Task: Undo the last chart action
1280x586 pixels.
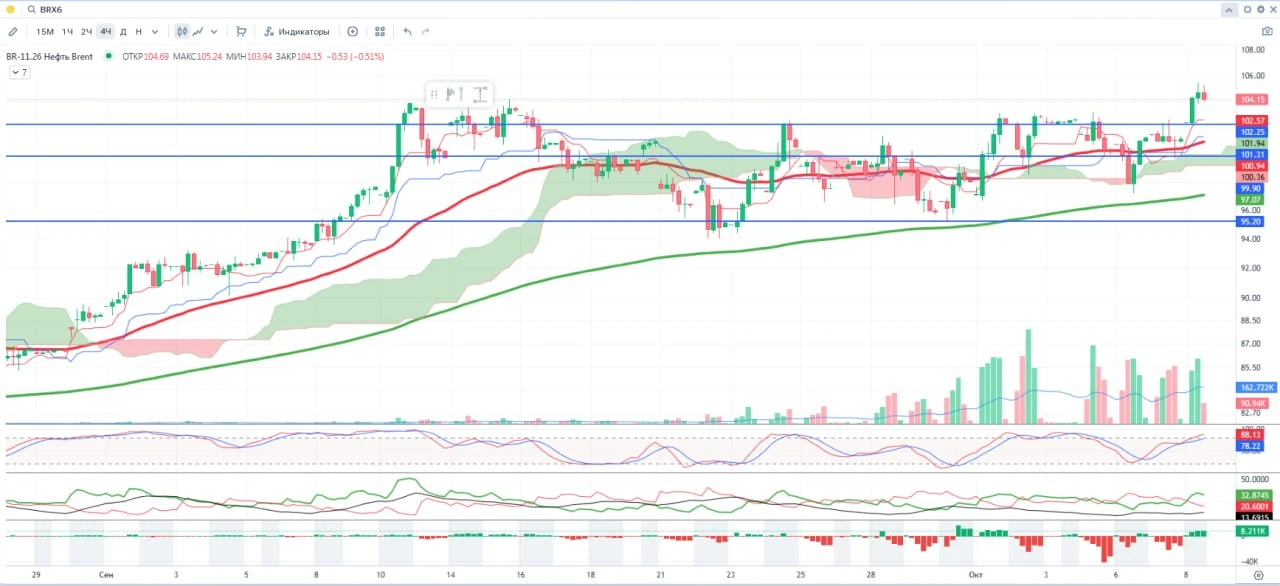Action: click(x=407, y=31)
